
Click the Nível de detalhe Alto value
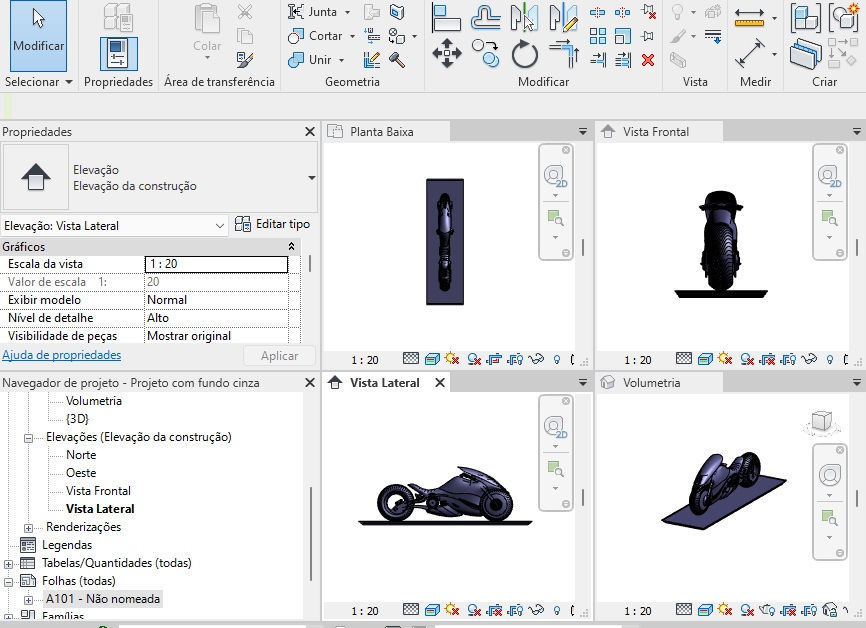click(x=216, y=318)
